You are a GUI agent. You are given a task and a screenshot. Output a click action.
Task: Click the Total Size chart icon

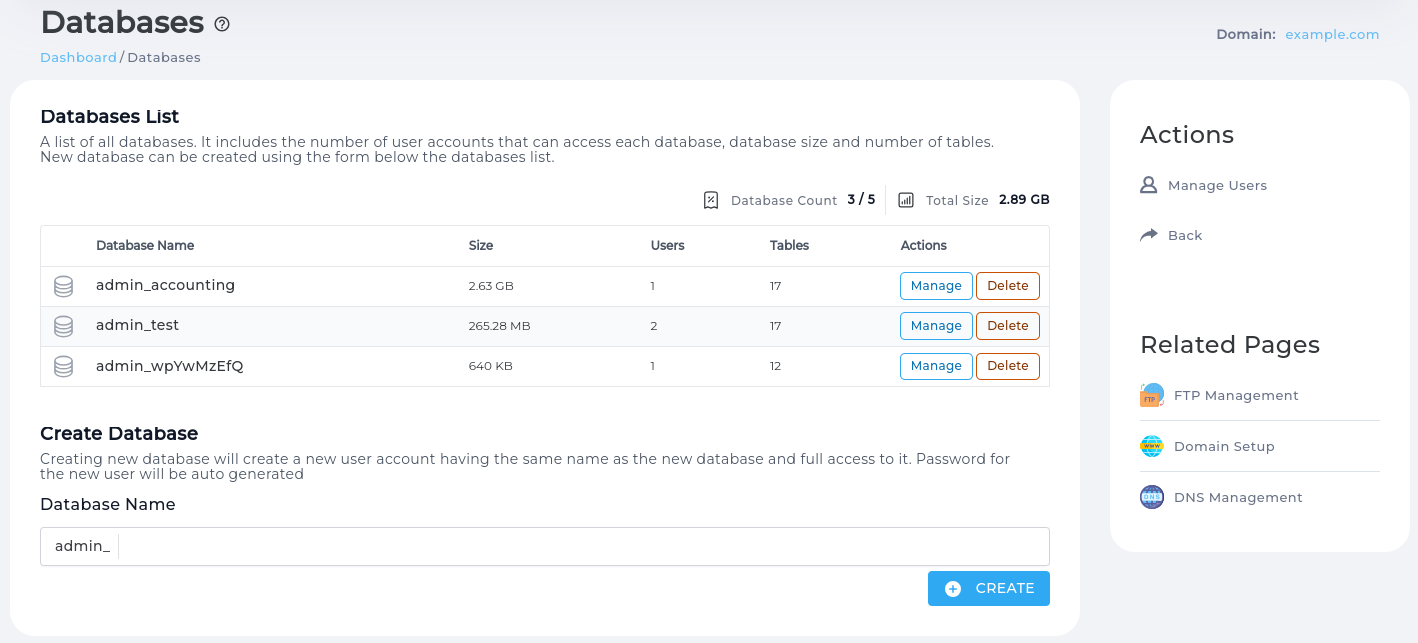[x=906, y=199]
